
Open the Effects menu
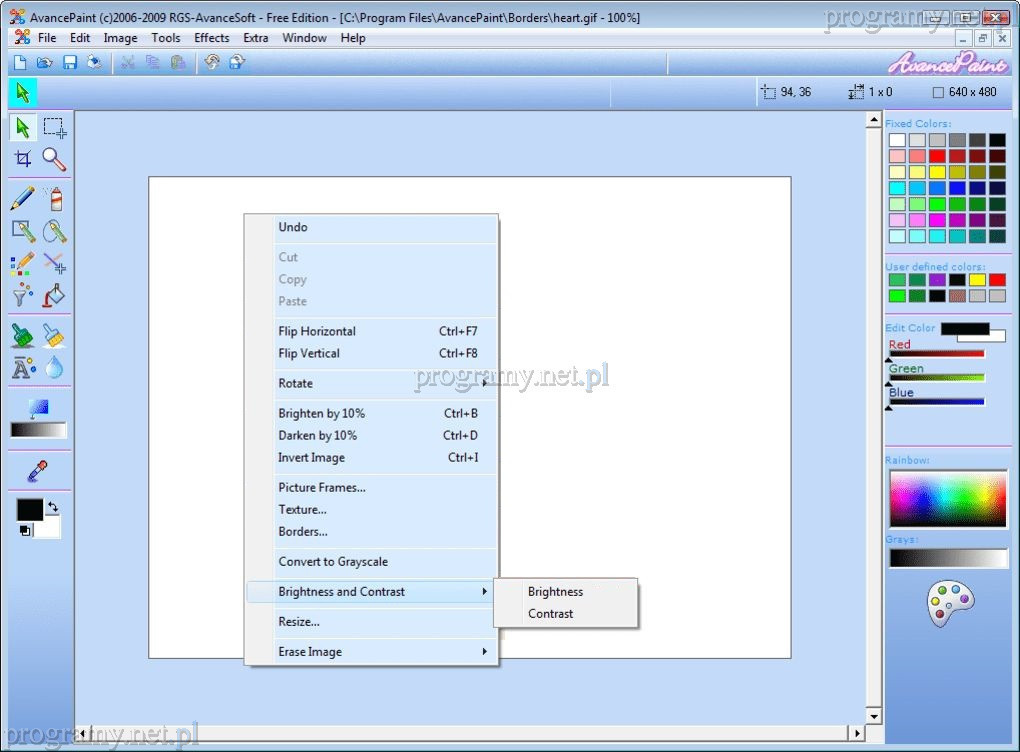[211, 38]
